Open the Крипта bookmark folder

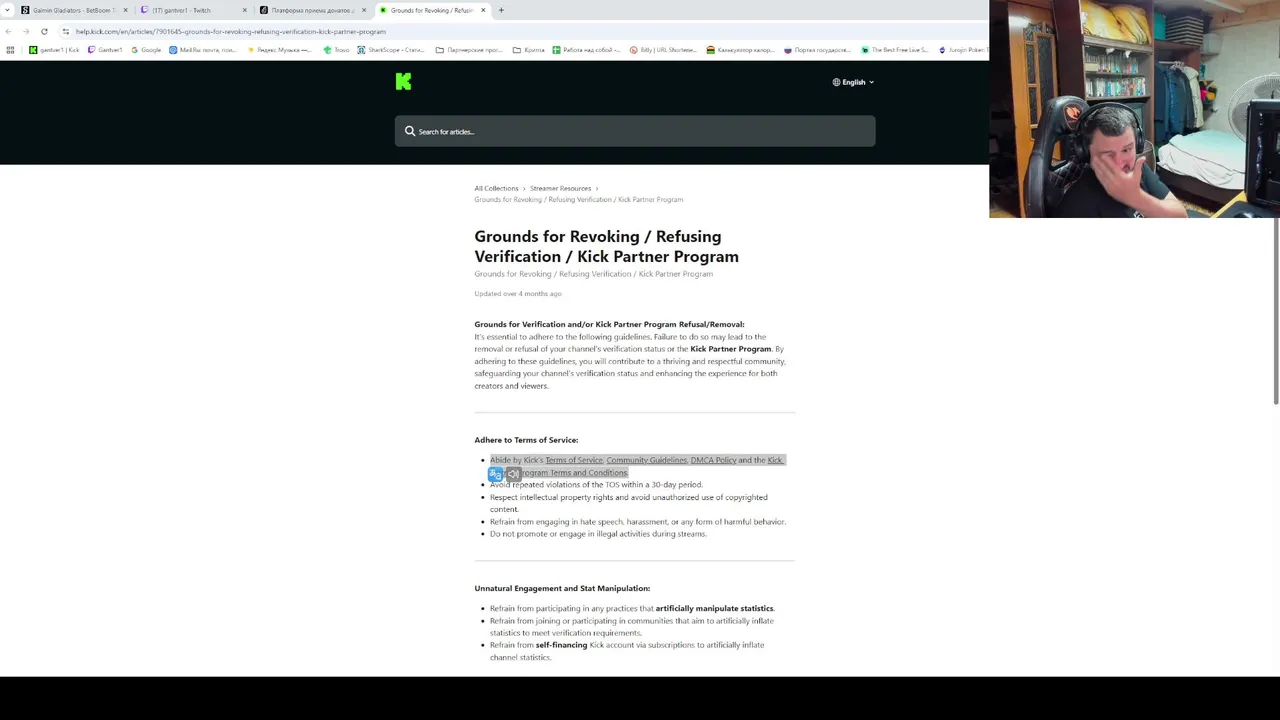click(x=528, y=50)
